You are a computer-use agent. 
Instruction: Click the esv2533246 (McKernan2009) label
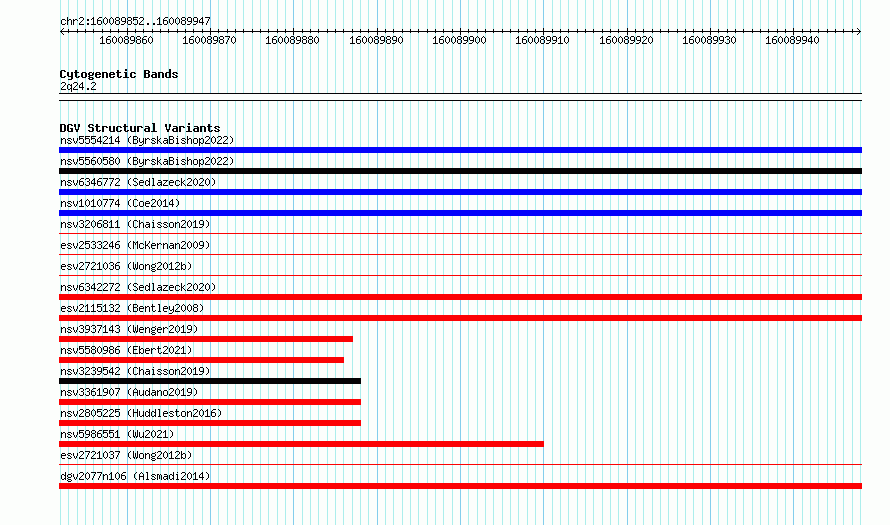coord(135,245)
